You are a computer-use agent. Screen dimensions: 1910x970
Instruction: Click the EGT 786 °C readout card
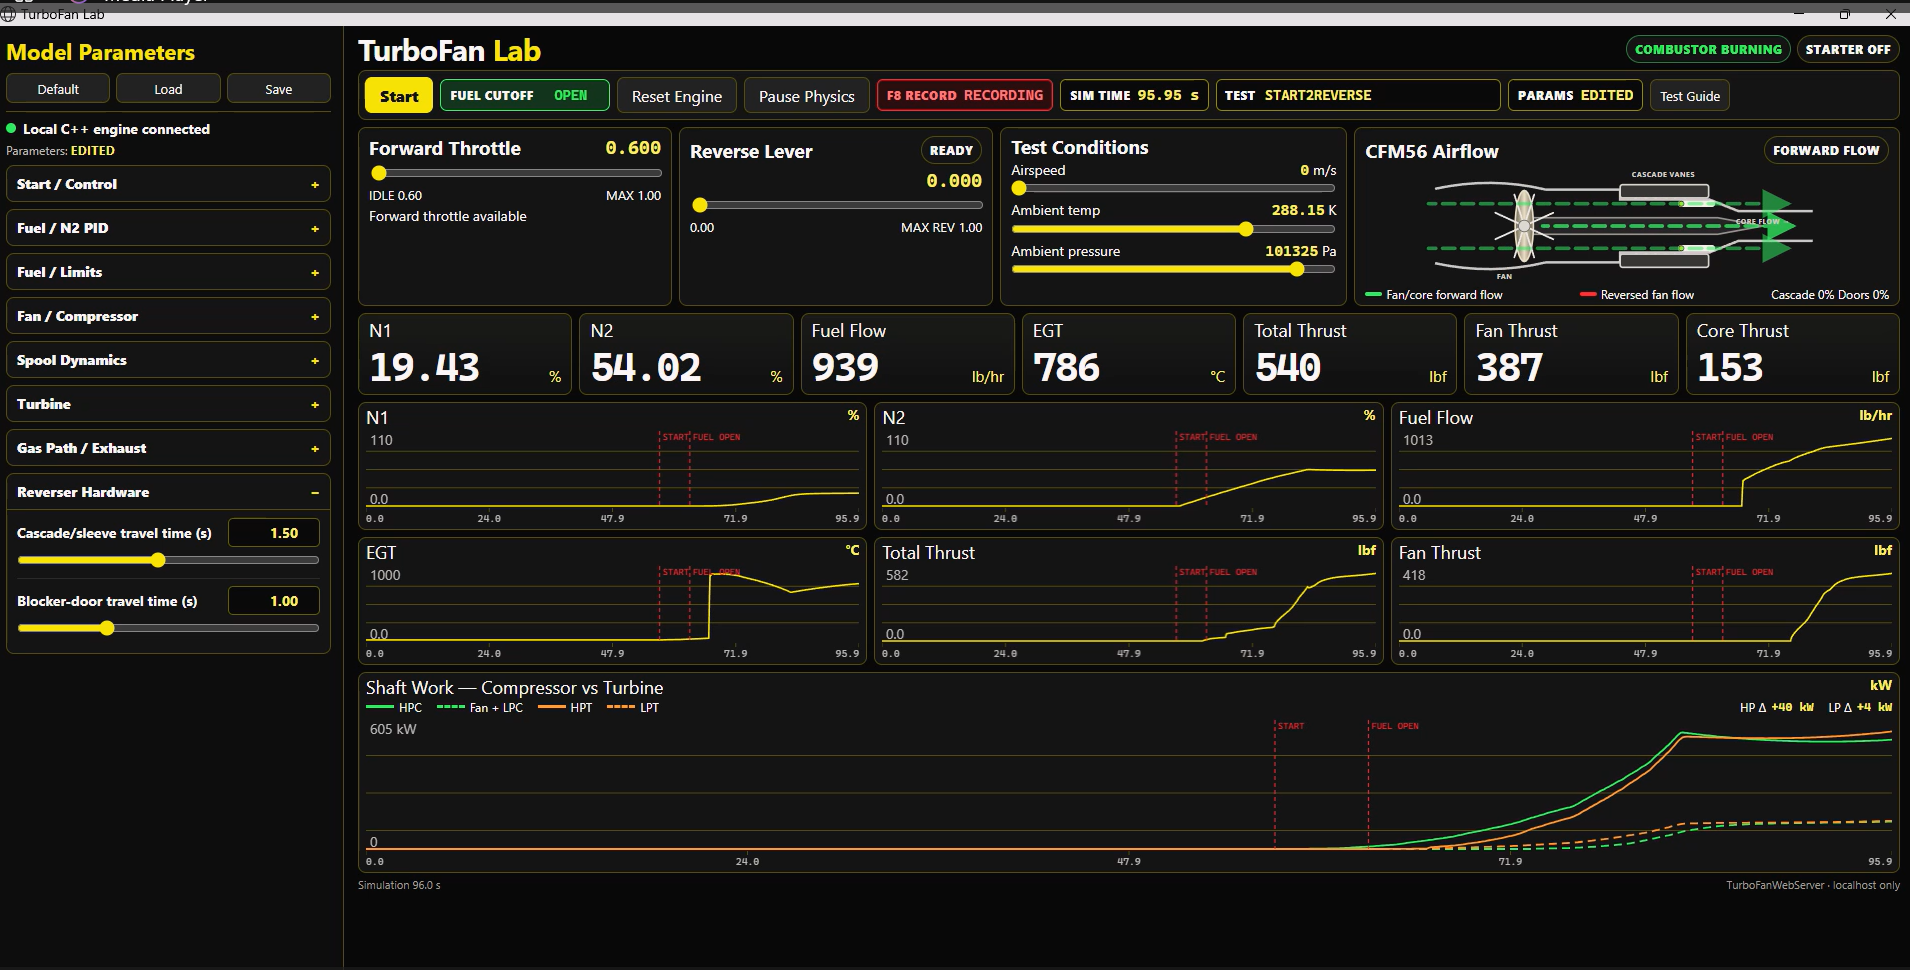click(1128, 354)
